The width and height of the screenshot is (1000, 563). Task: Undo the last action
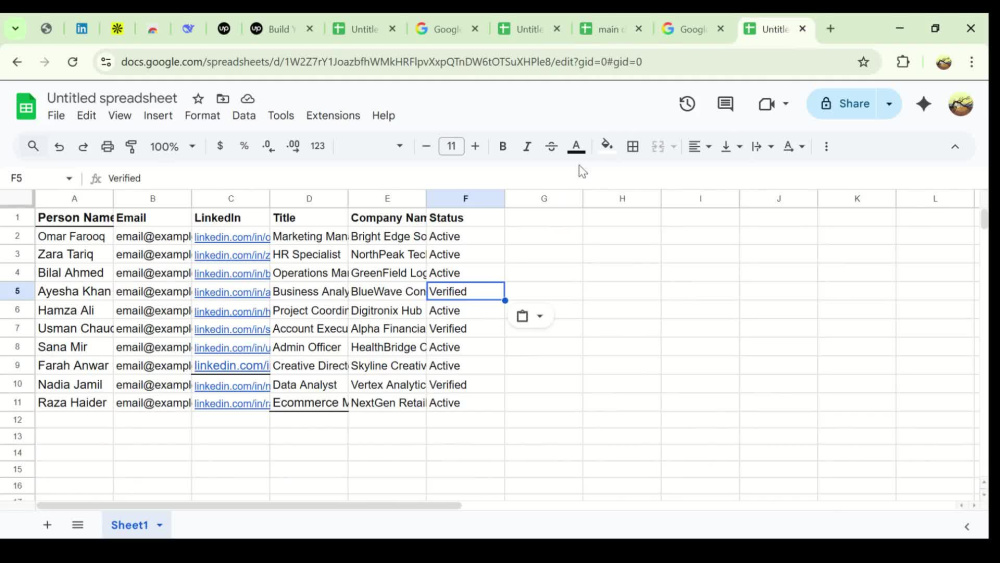coord(59,147)
